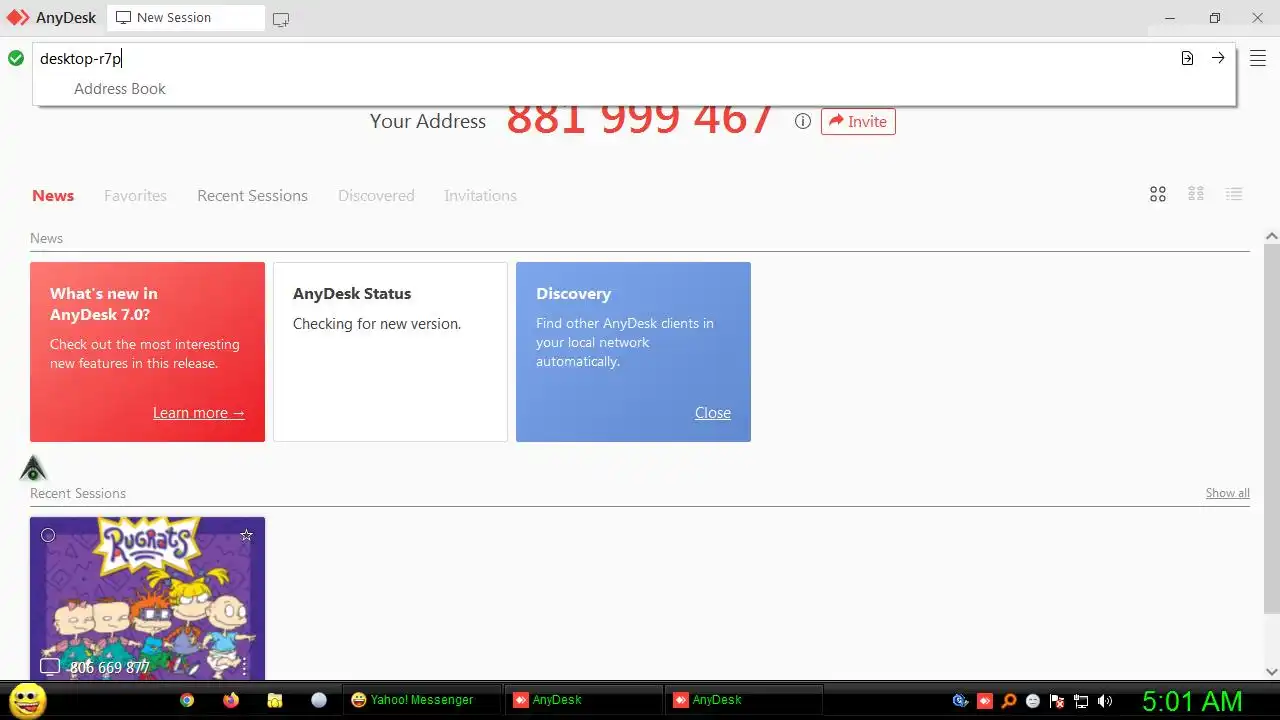
Task: Click the first AnyDesk taskbar button
Action: [584, 700]
